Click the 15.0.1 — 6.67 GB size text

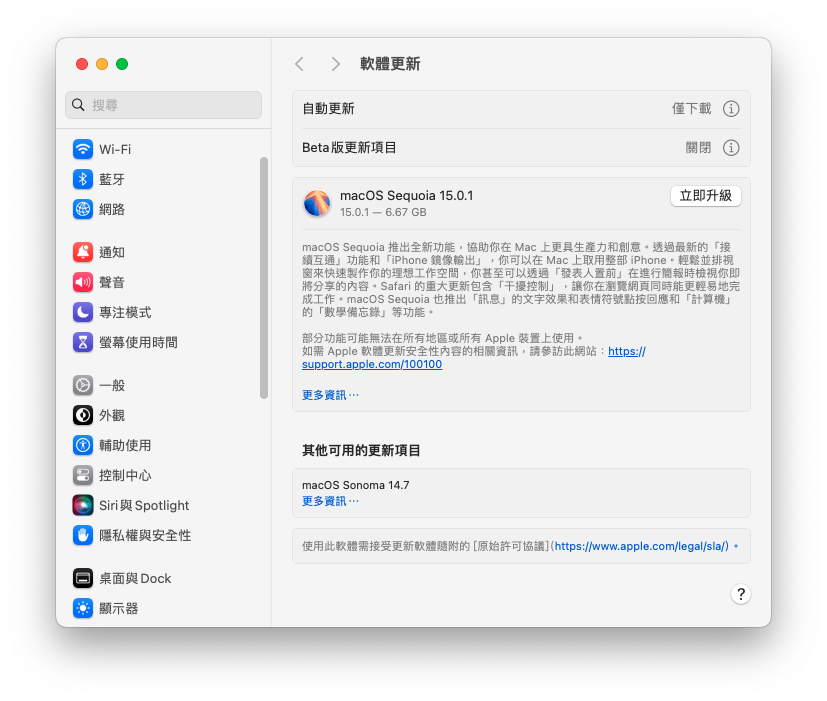click(383, 213)
